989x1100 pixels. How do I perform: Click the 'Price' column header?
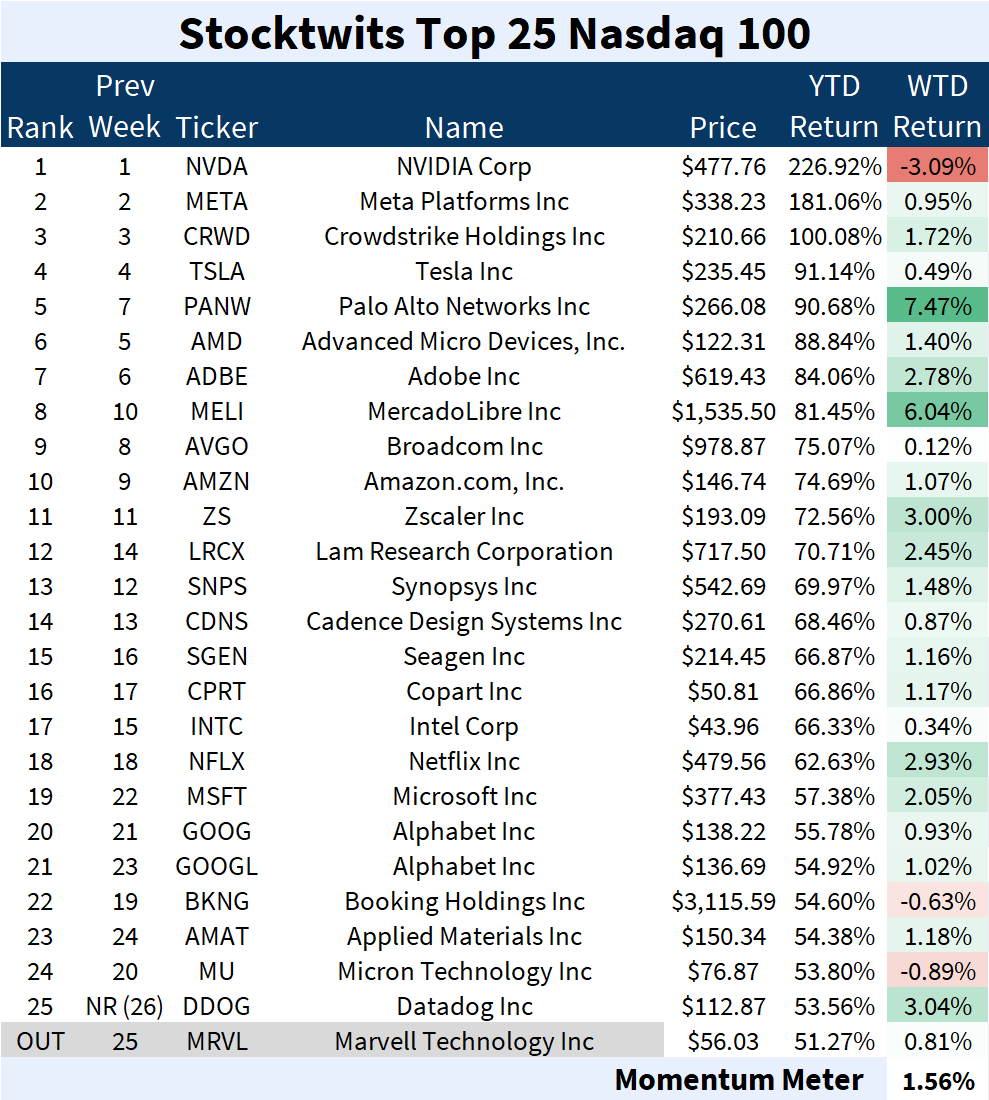coord(723,128)
